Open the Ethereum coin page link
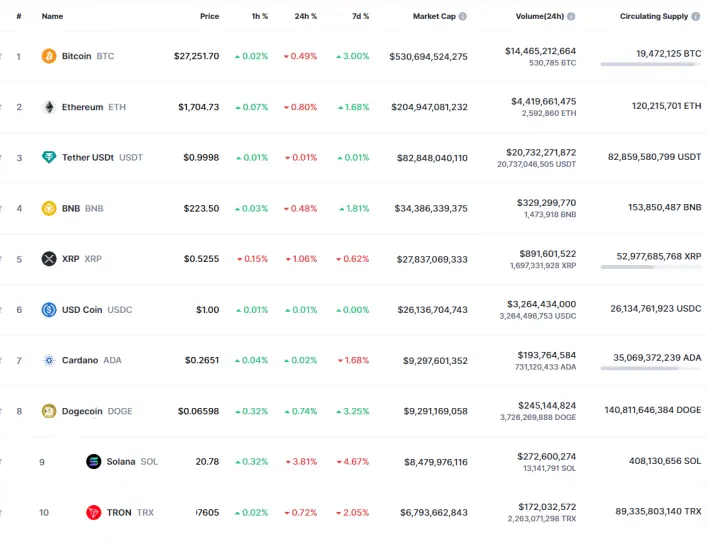This screenshot has width=707, height=544. [x=94, y=107]
